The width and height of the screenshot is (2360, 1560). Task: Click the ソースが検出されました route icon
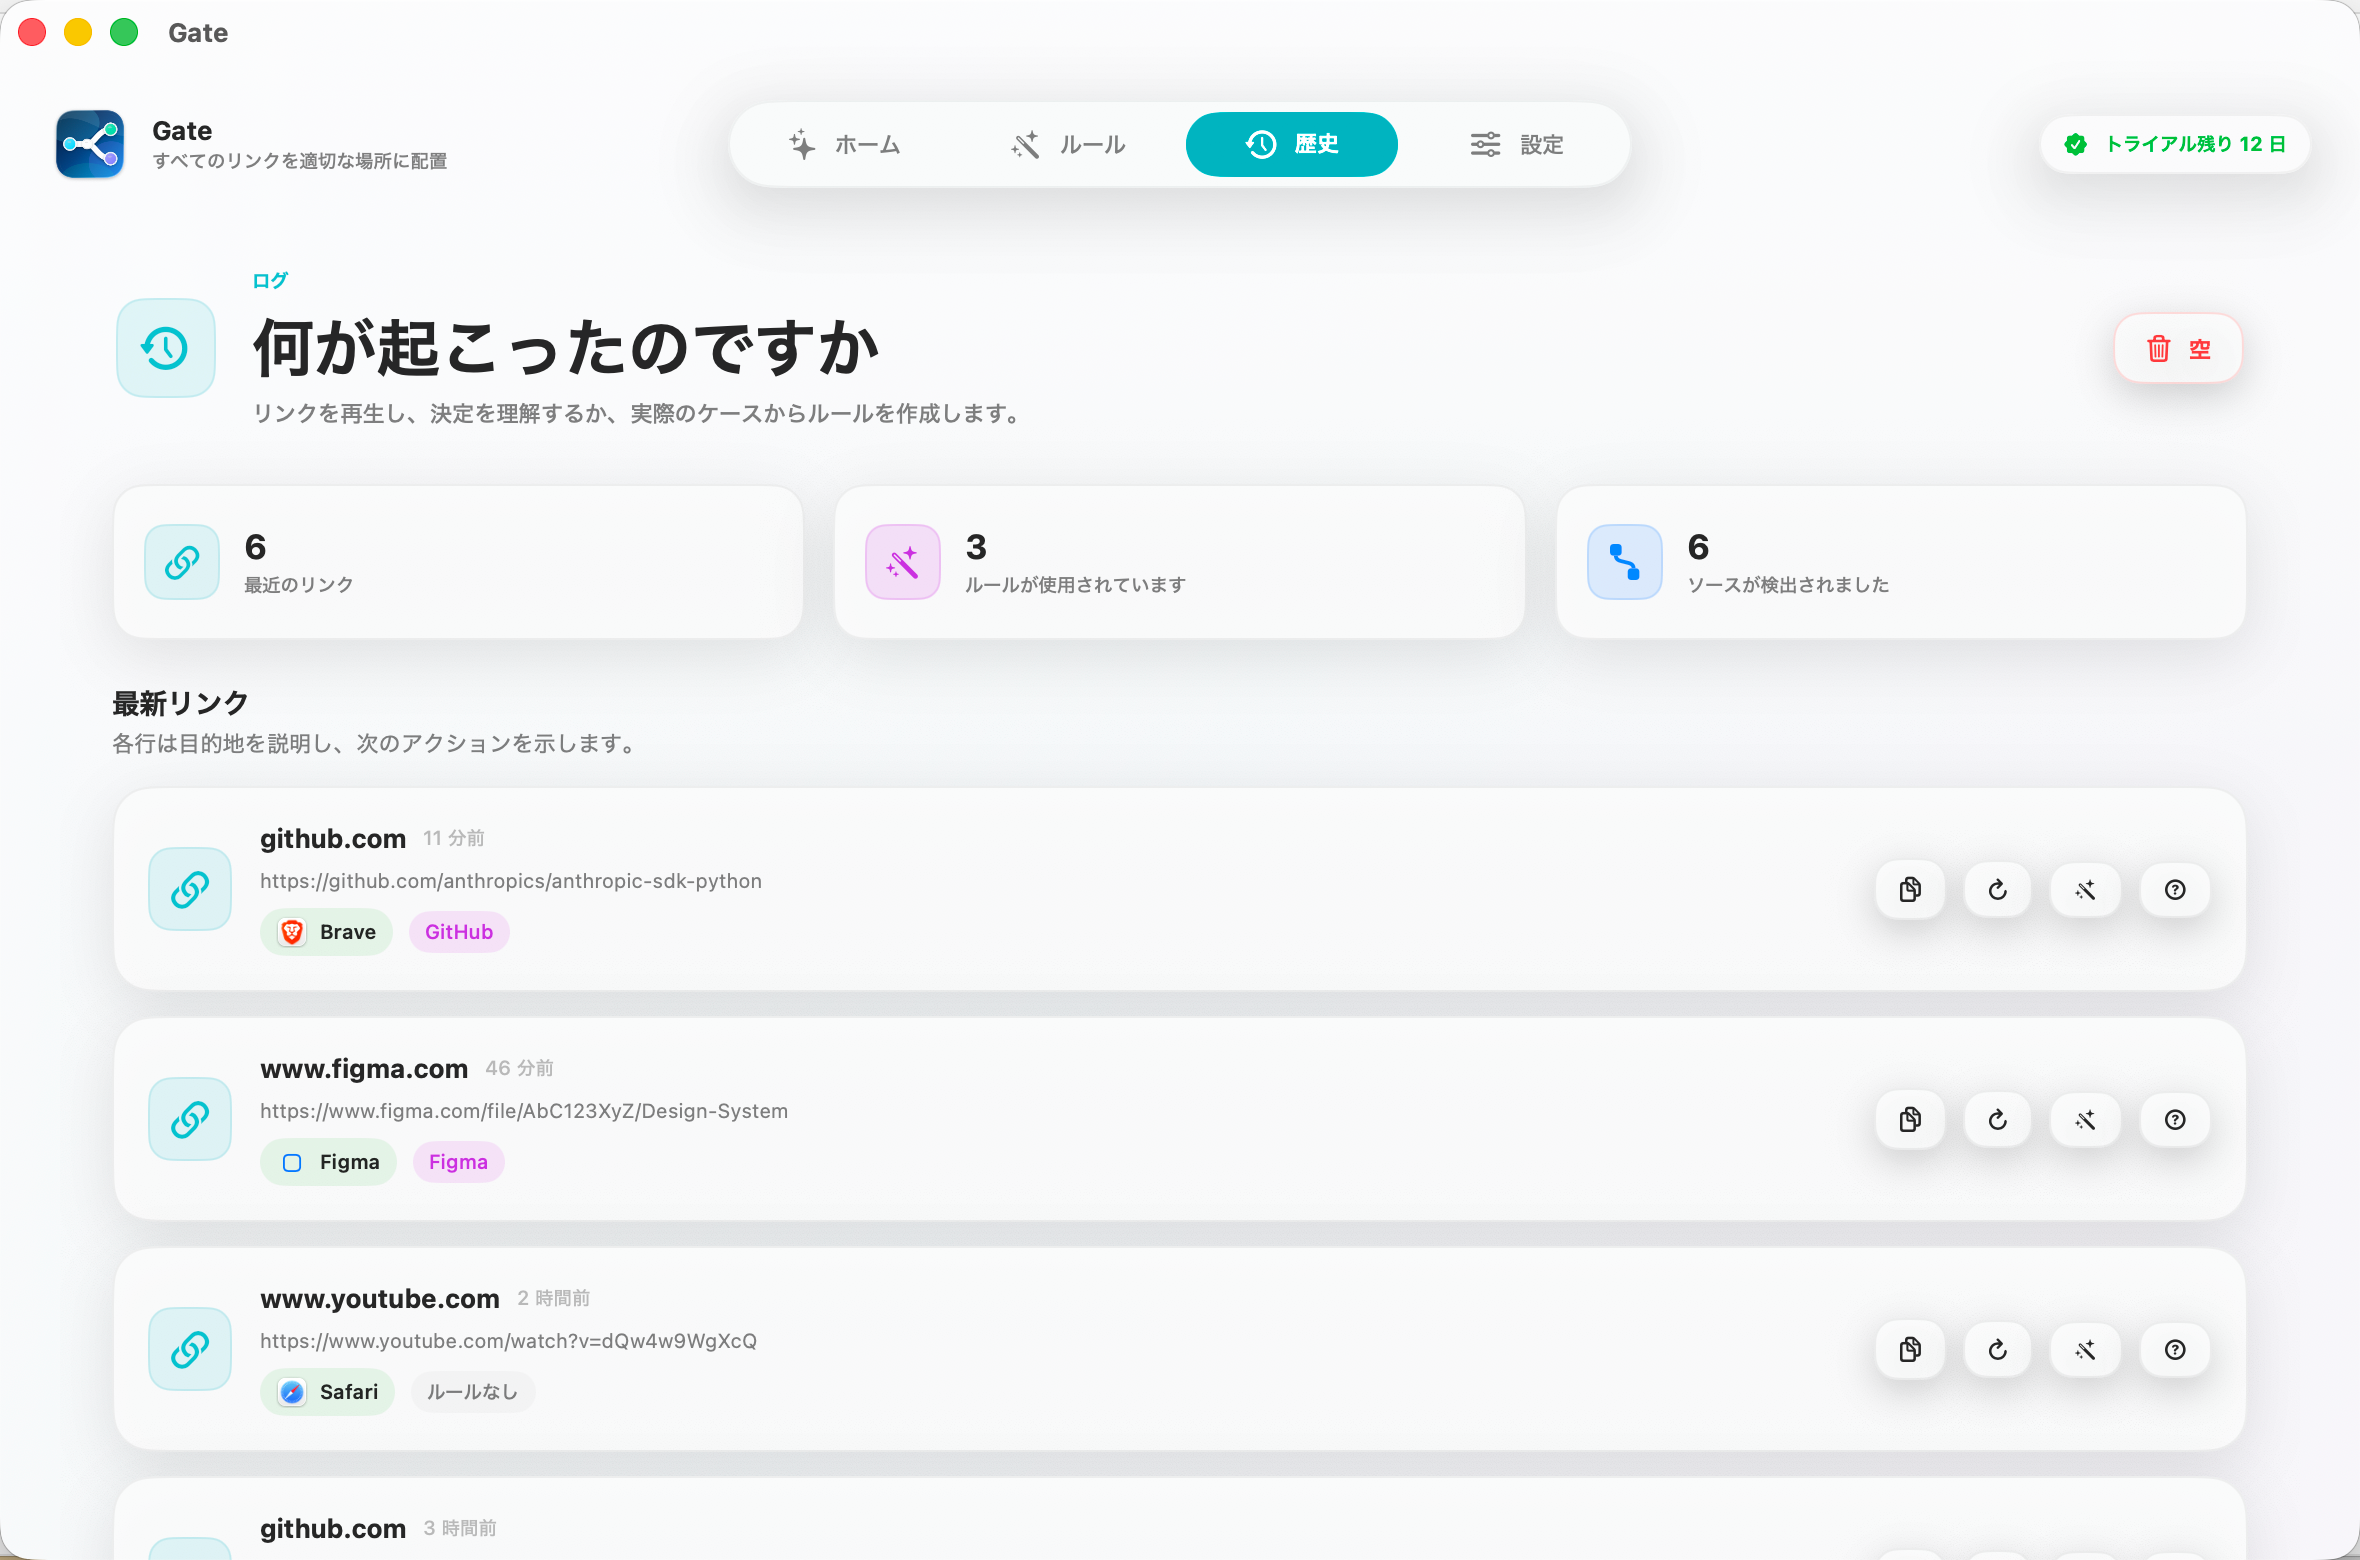point(1625,562)
